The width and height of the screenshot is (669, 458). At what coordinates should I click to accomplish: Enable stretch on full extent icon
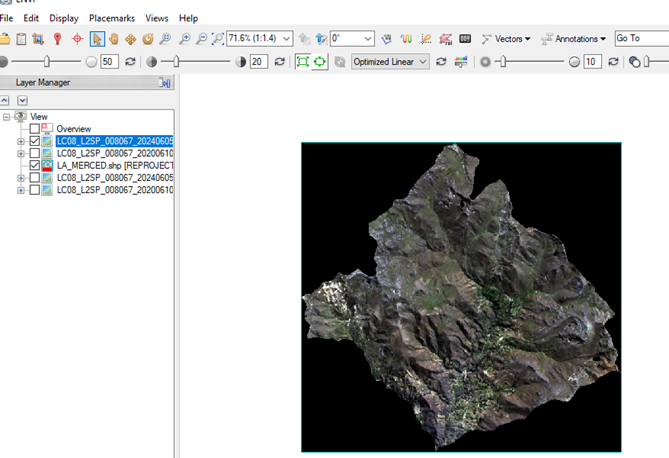click(303, 62)
